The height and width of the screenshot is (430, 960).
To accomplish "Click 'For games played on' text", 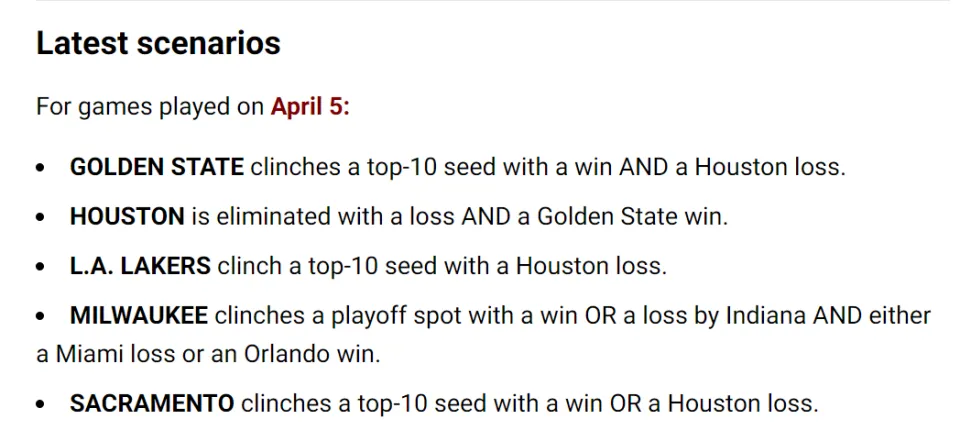I will tap(151, 107).
